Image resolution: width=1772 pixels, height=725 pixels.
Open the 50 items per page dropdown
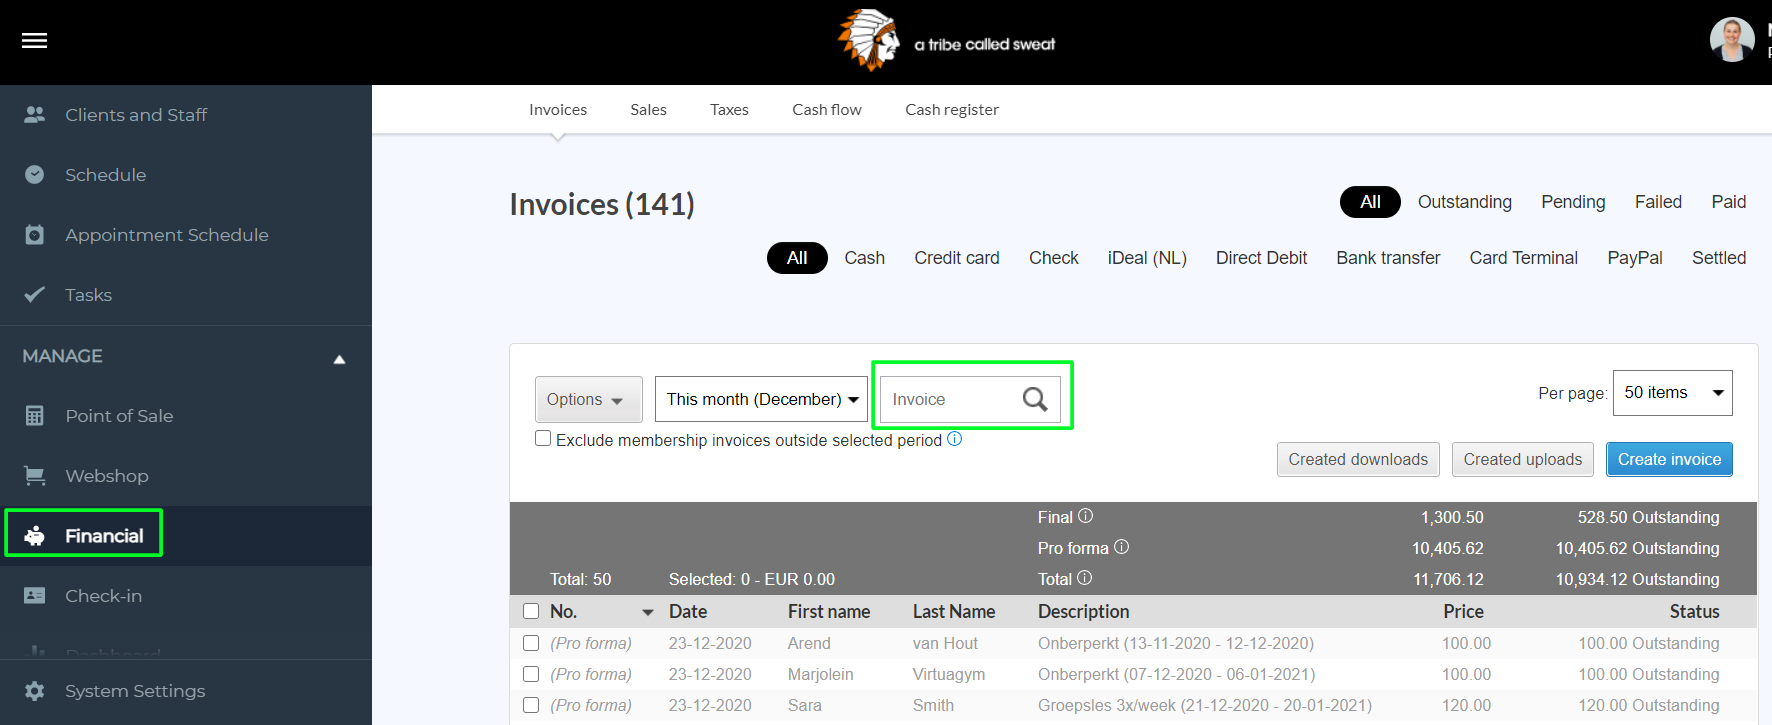(x=1673, y=393)
